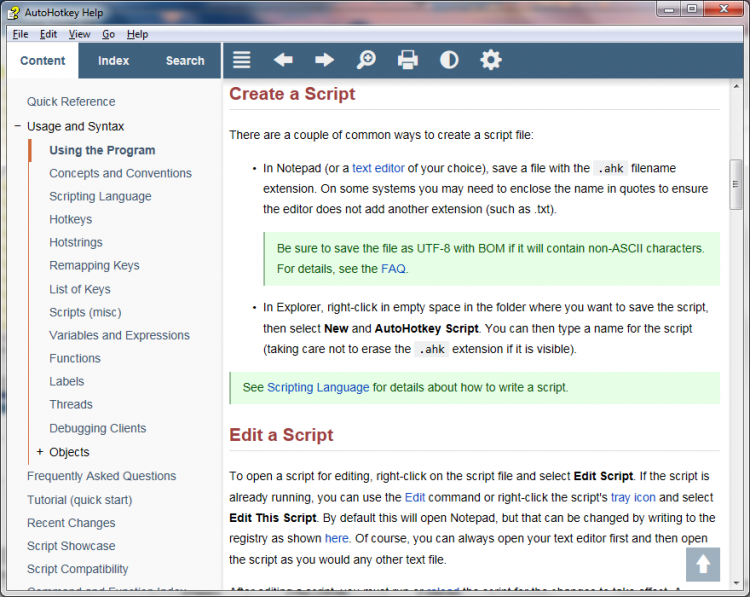Viewport: 750px width, 597px height.
Task: Open Variables and Expressions topic
Action: (119, 335)
